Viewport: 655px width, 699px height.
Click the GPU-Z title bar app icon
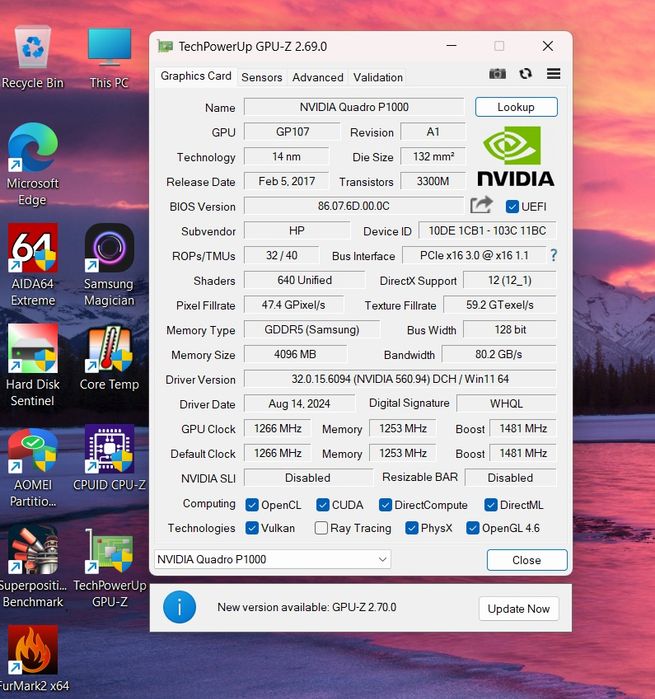point(165,46)
